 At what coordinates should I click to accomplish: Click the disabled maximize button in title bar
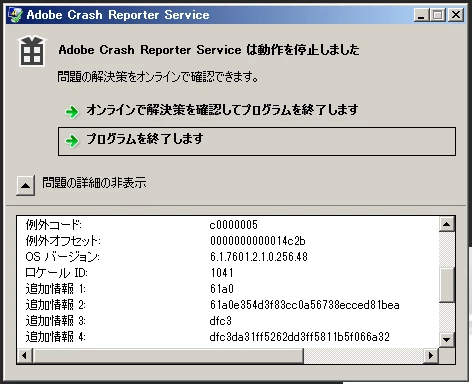pos(437,15)
